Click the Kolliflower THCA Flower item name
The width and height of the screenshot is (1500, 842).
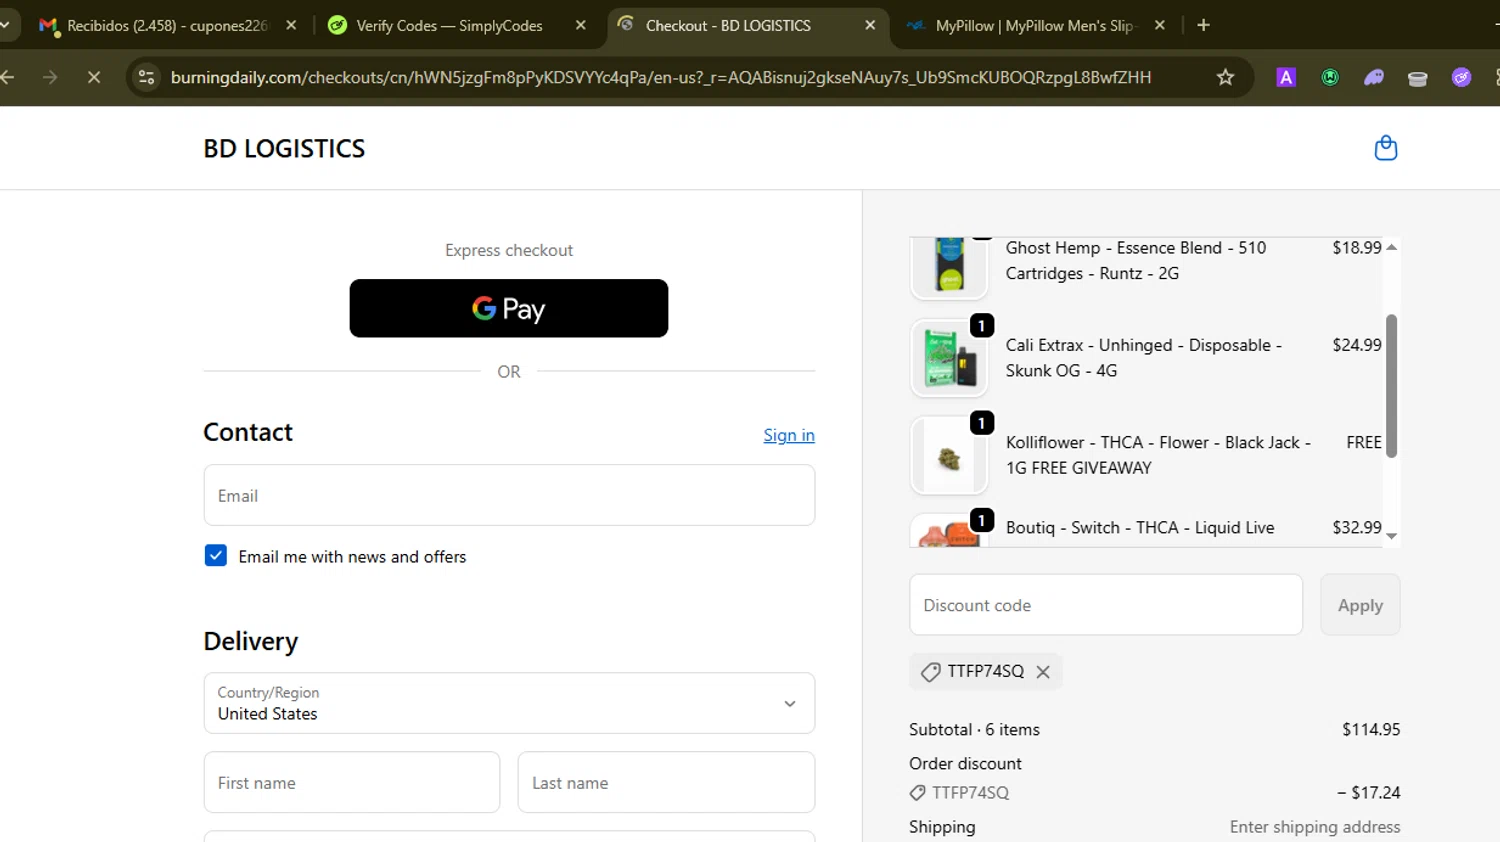tap(1158, 455)
